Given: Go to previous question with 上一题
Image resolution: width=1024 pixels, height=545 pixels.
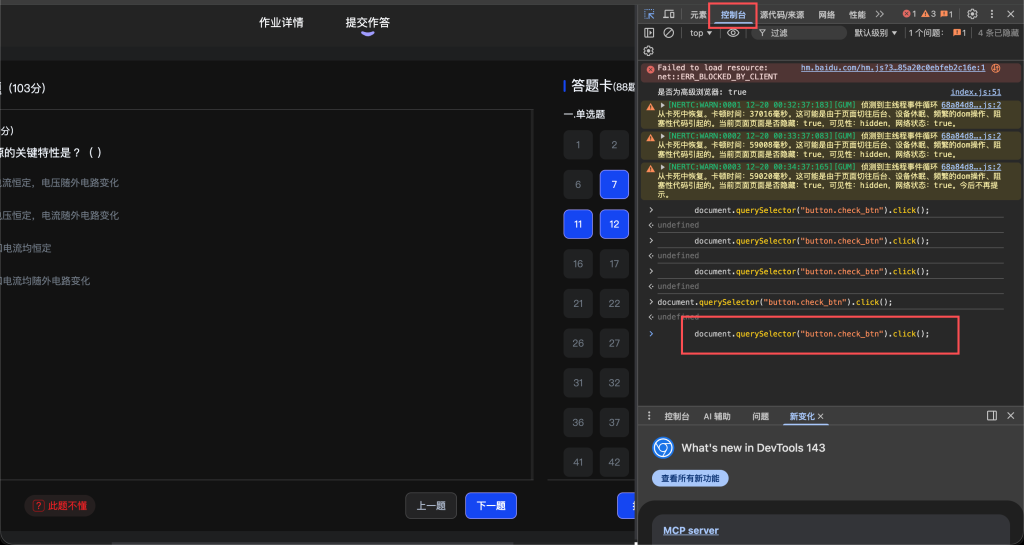Looking at the screenshot, I should (431, 506).
